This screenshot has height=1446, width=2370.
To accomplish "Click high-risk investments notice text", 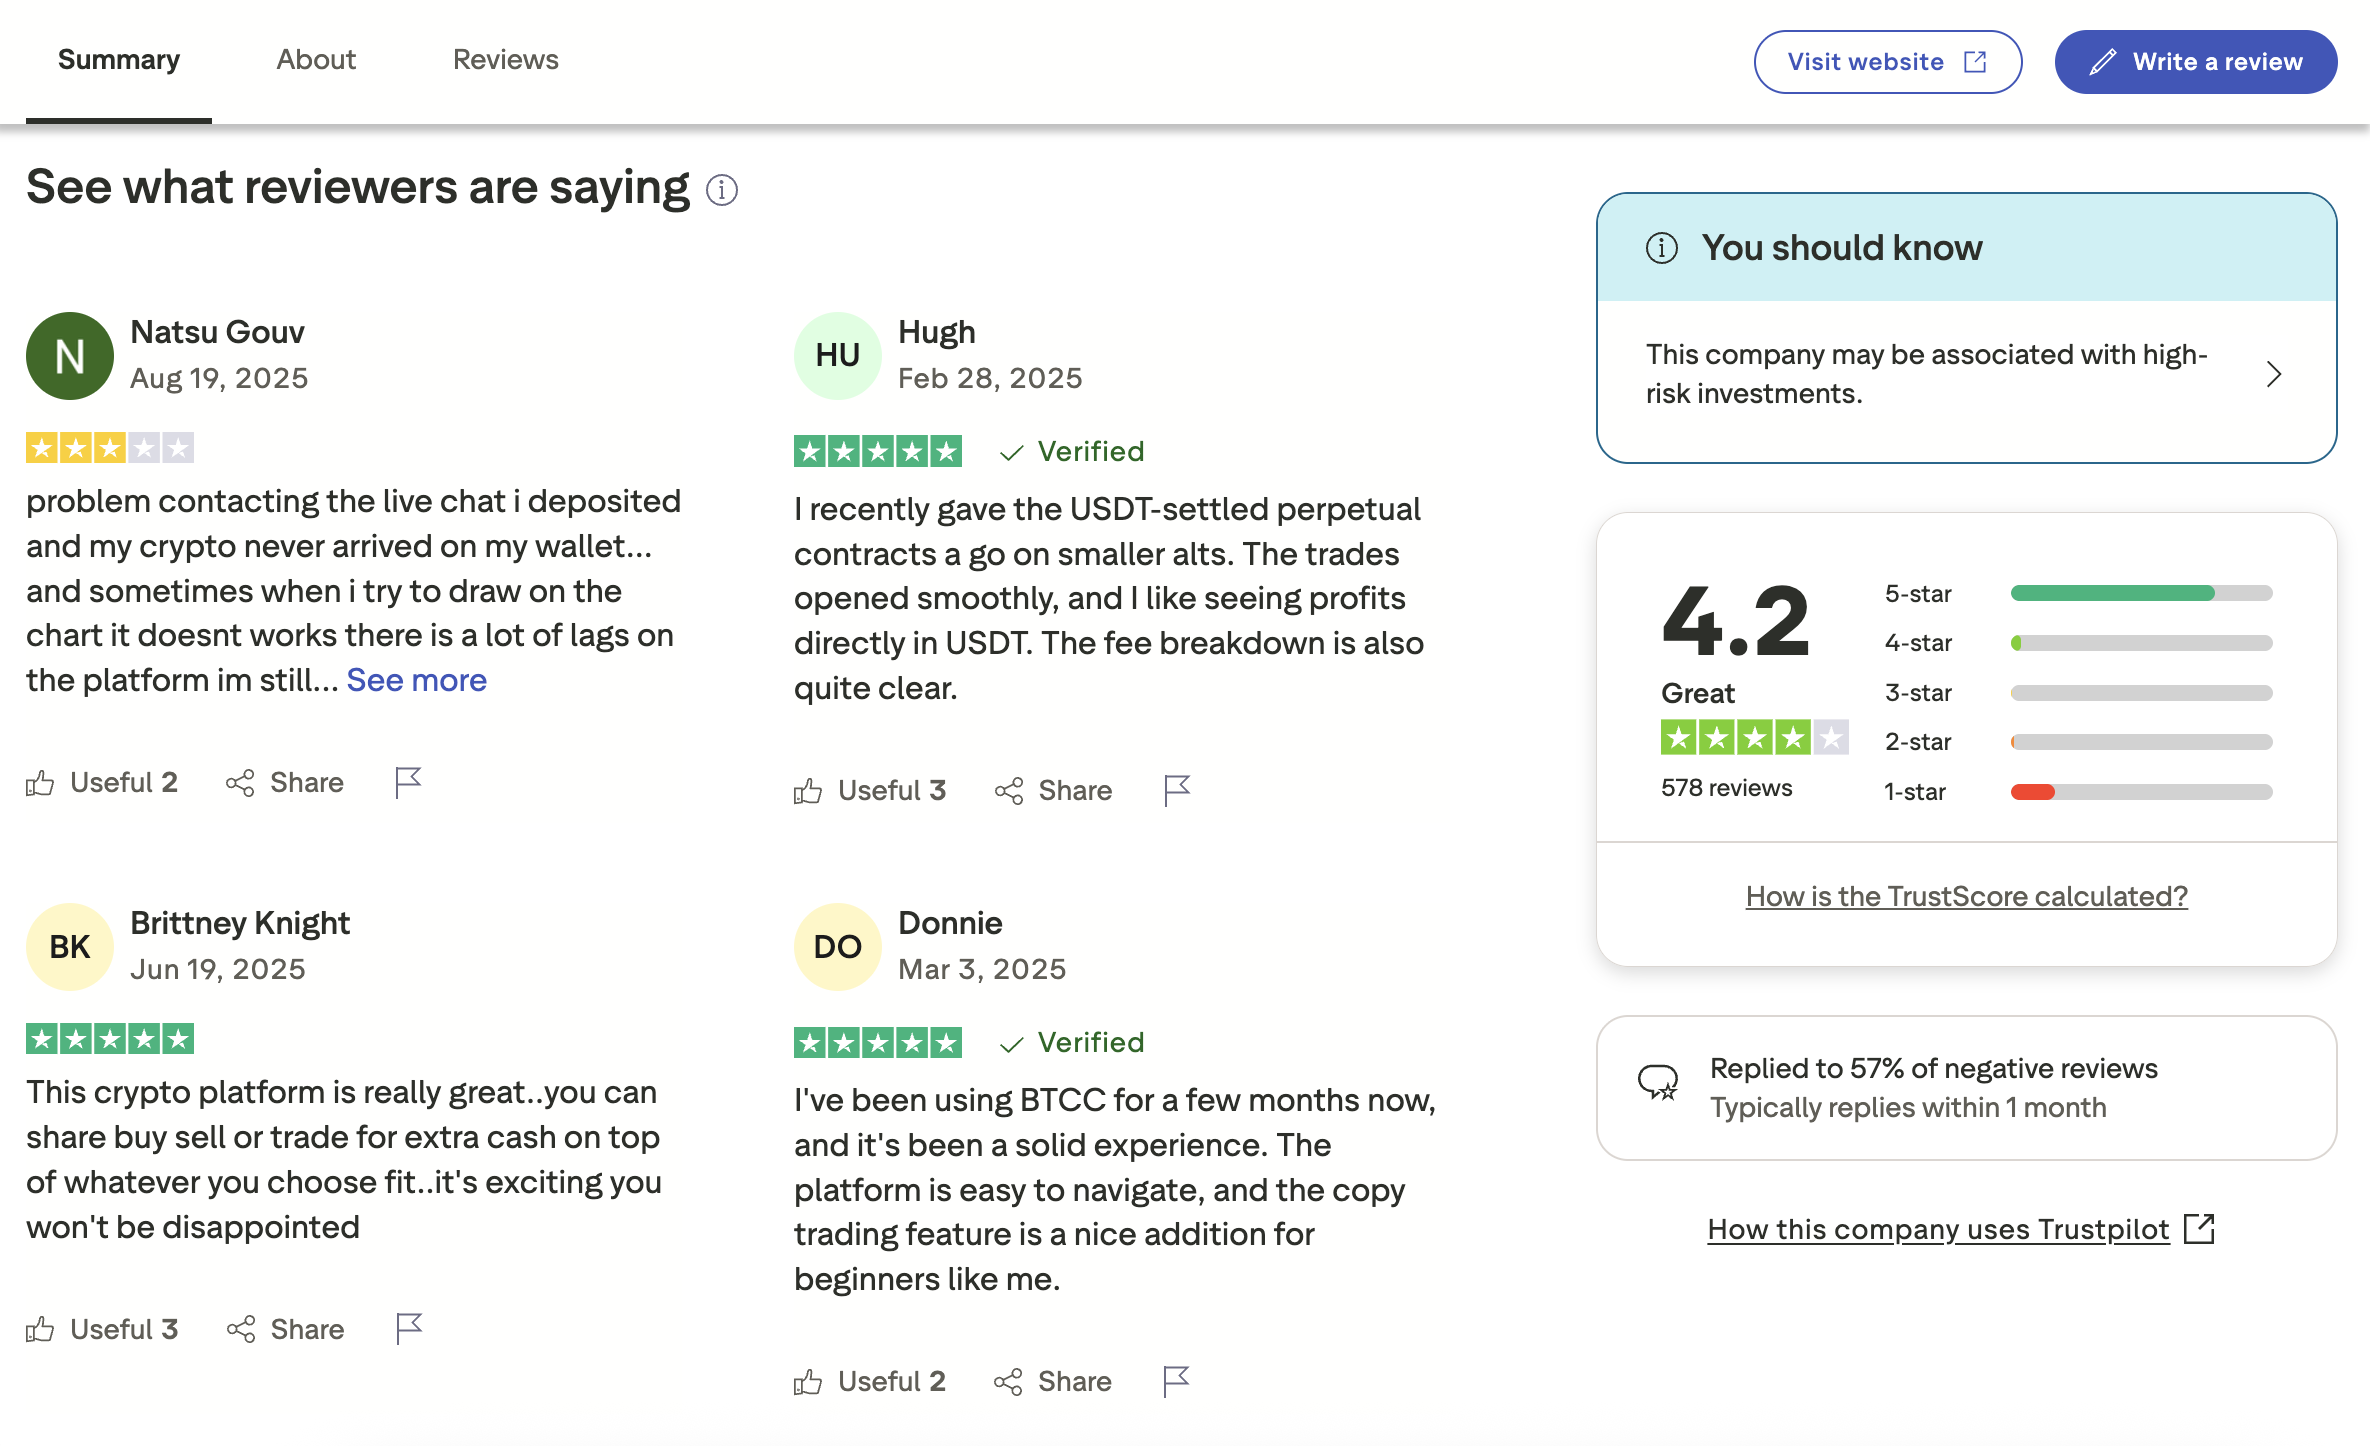I will tap(1926, 374).
